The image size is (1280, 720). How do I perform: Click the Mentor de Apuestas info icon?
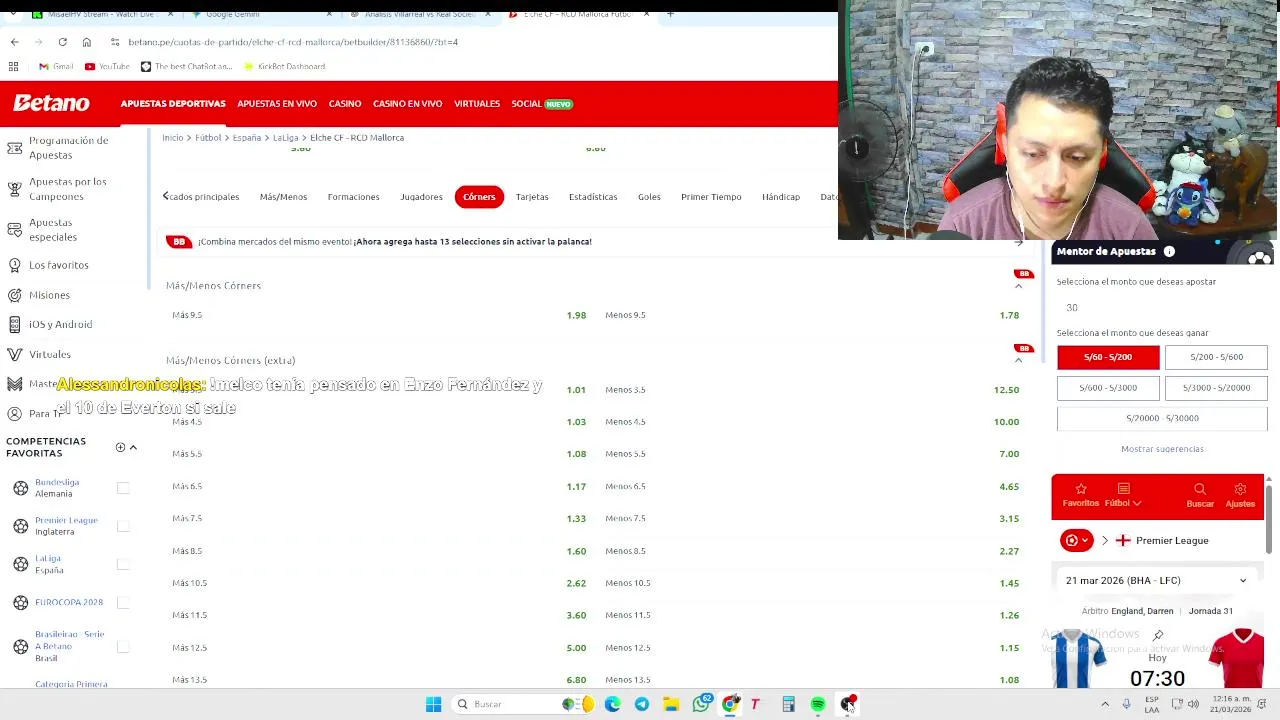[1169, 252]
